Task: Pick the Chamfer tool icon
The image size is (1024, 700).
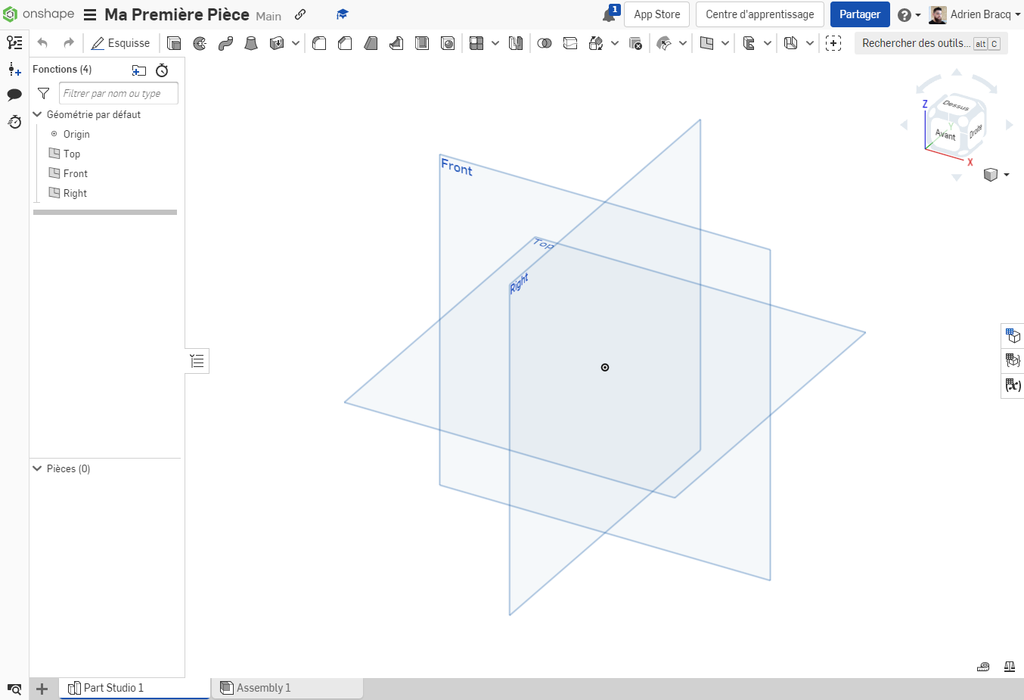Action: click(345, 43)
